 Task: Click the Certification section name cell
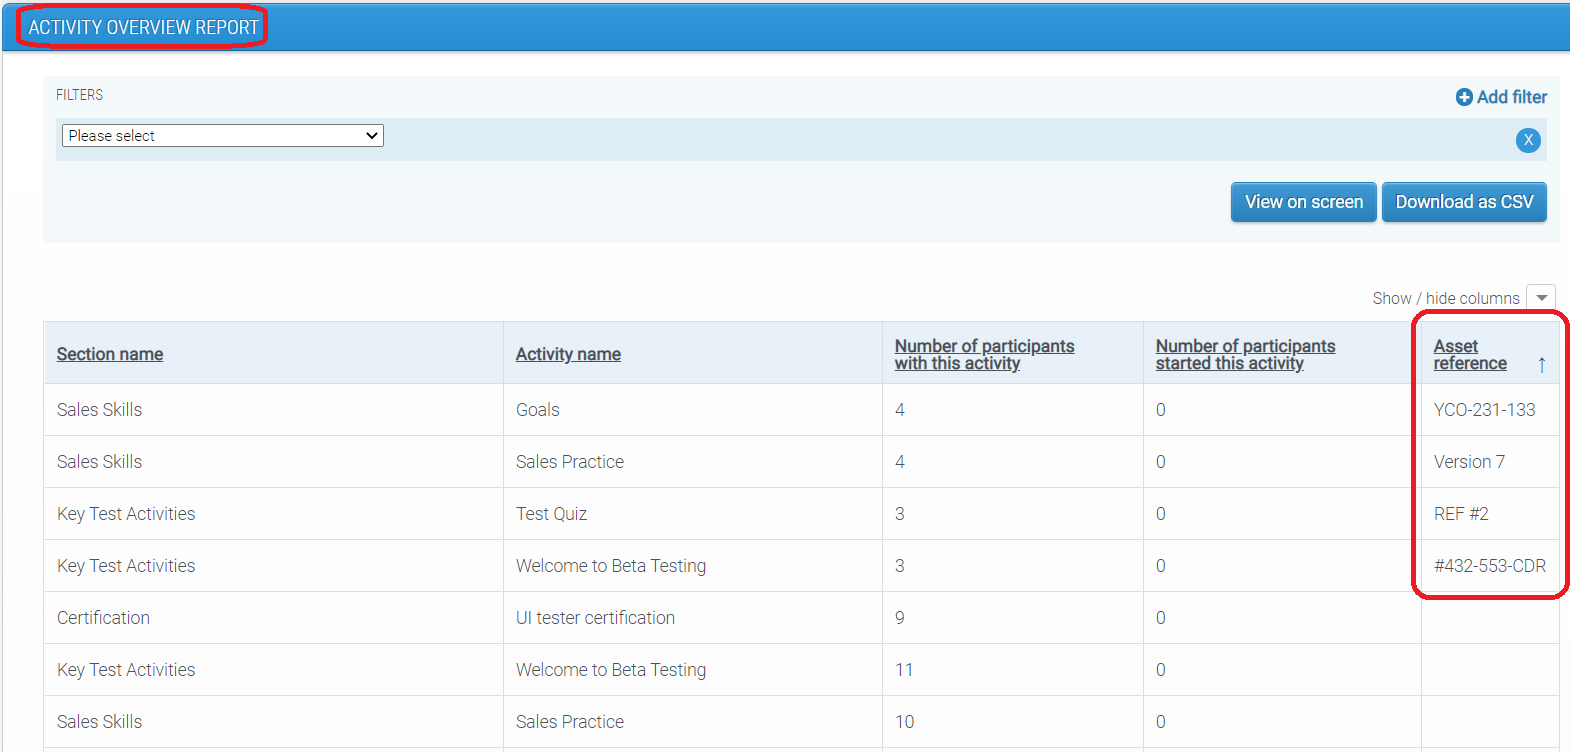(x=103, y=618)
